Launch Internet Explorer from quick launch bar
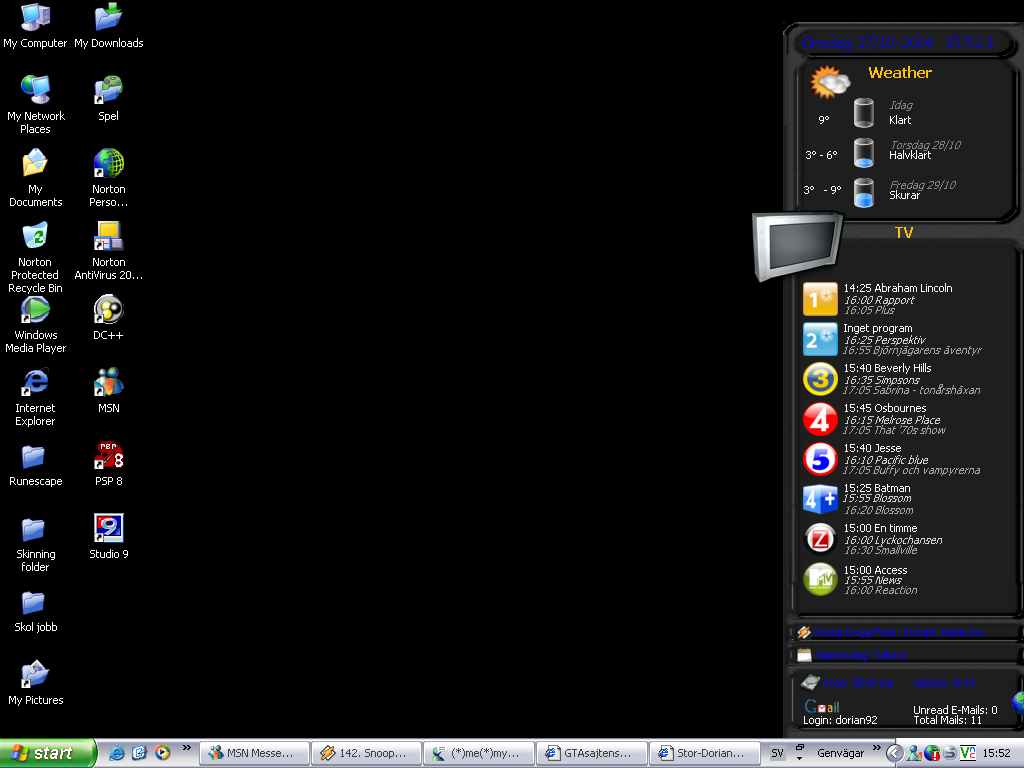The image size is (1024, 768). click(116, 753)
